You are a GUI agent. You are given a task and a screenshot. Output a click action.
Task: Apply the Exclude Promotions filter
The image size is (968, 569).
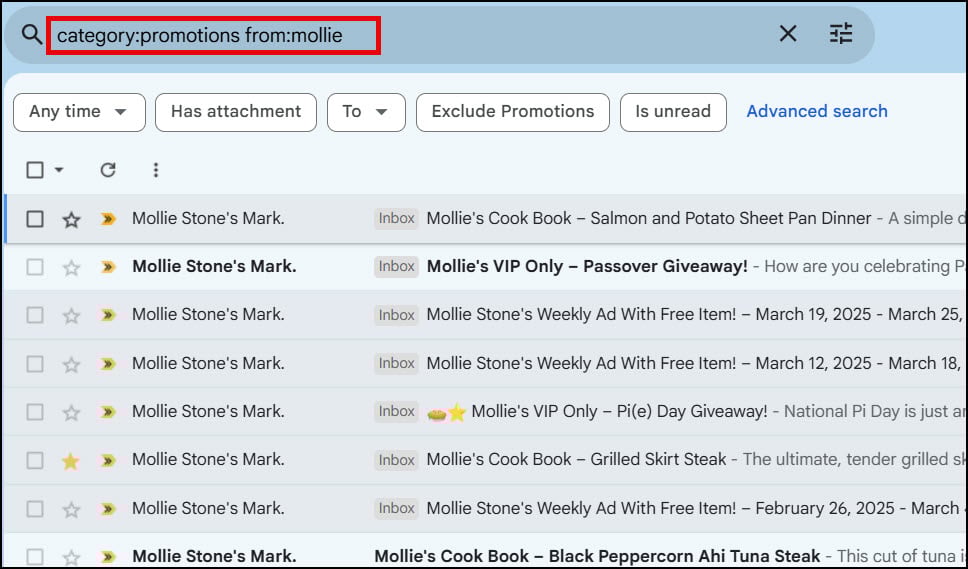[x=513, y=112]
